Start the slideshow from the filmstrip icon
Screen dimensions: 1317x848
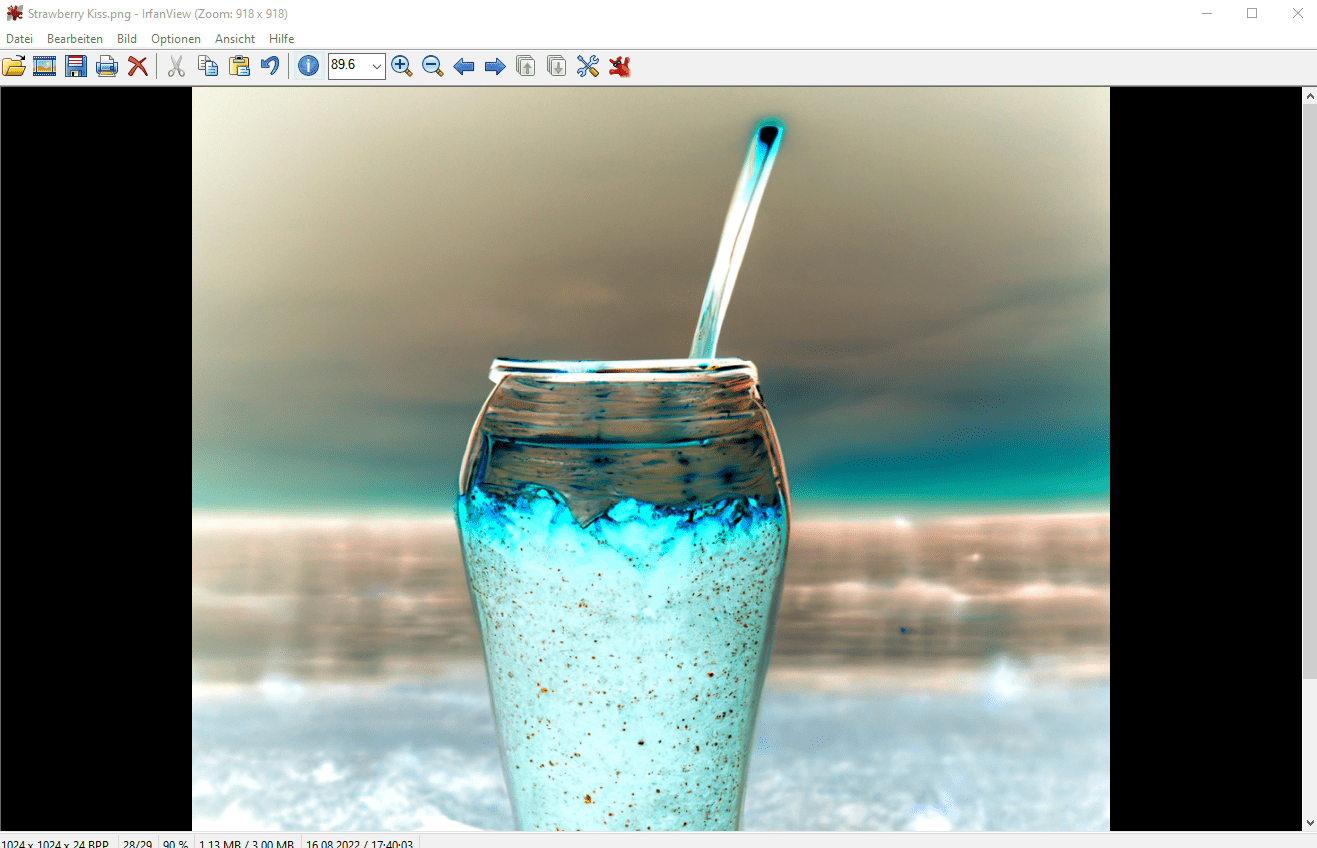click(x=44, y=67)
